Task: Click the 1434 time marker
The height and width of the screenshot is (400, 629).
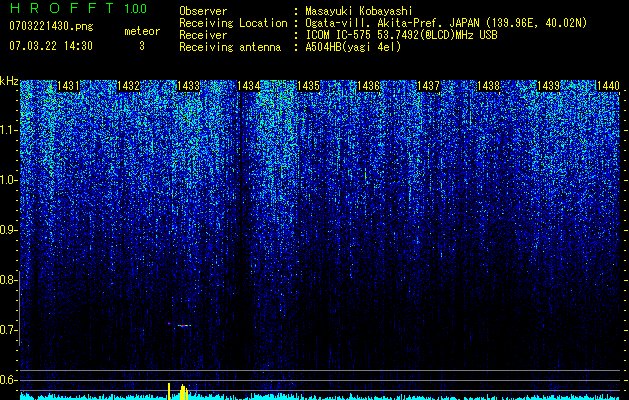Action: 248,86
